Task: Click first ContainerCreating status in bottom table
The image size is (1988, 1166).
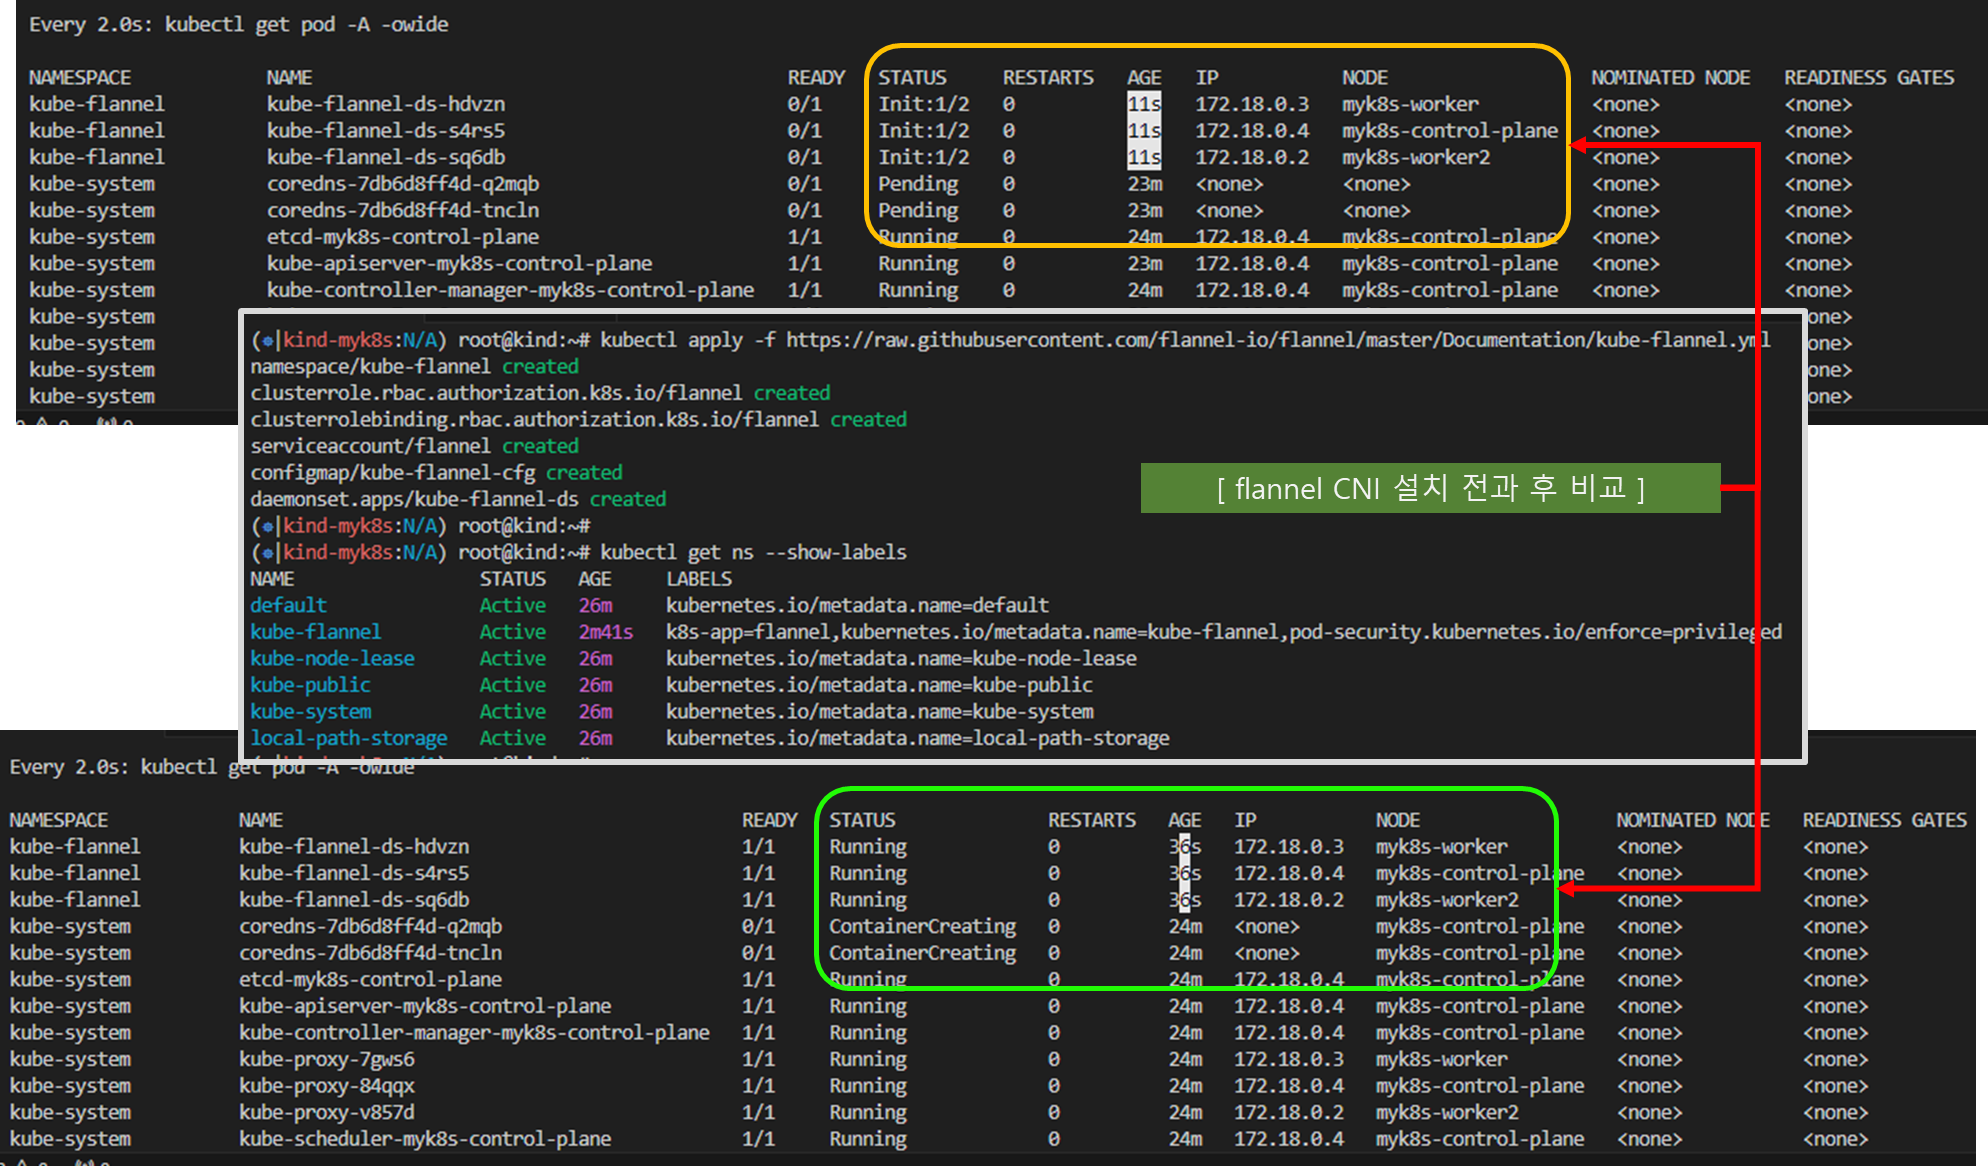Action: [x=921, y=926]
